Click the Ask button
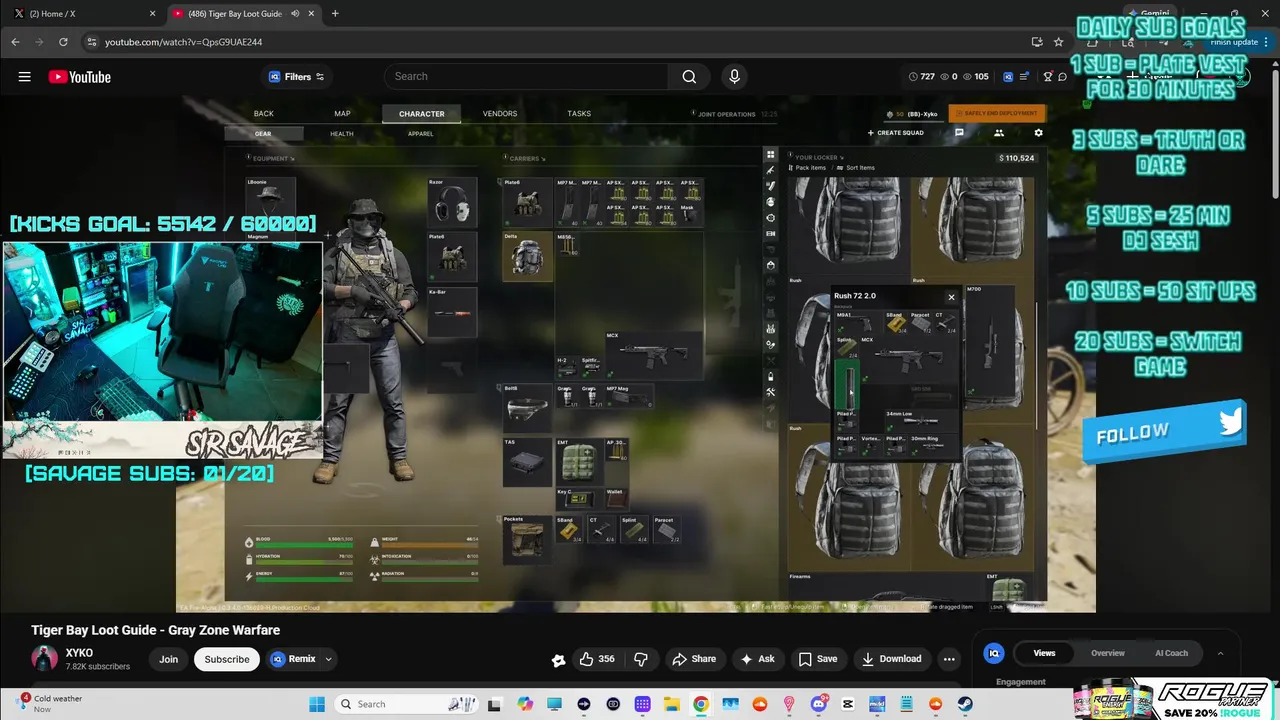1280x720 pixels. pyautogui.click(x=757, y=659)
